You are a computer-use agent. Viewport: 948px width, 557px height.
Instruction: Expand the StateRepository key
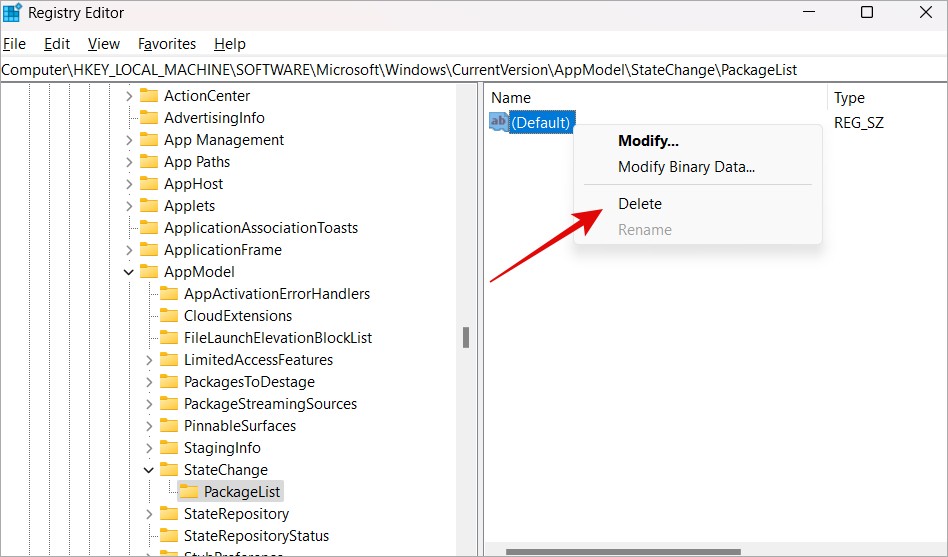[x=149, y=513]
